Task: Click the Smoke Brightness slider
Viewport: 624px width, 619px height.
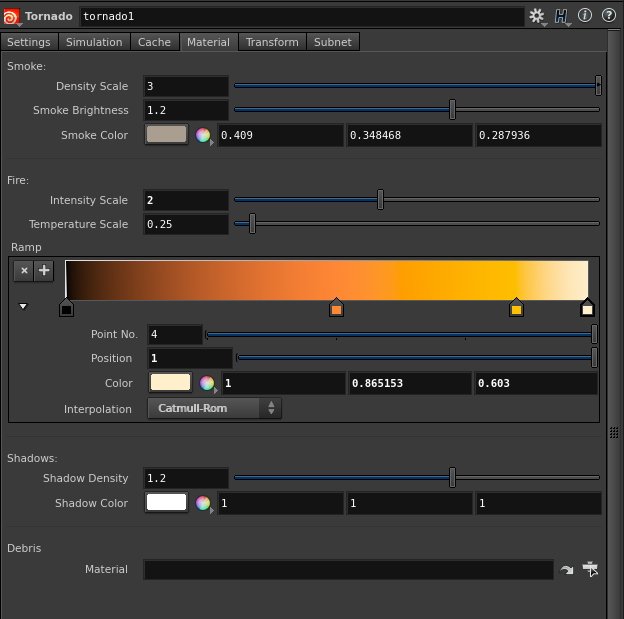Action: pyautogui.click(x=417, y=109)
